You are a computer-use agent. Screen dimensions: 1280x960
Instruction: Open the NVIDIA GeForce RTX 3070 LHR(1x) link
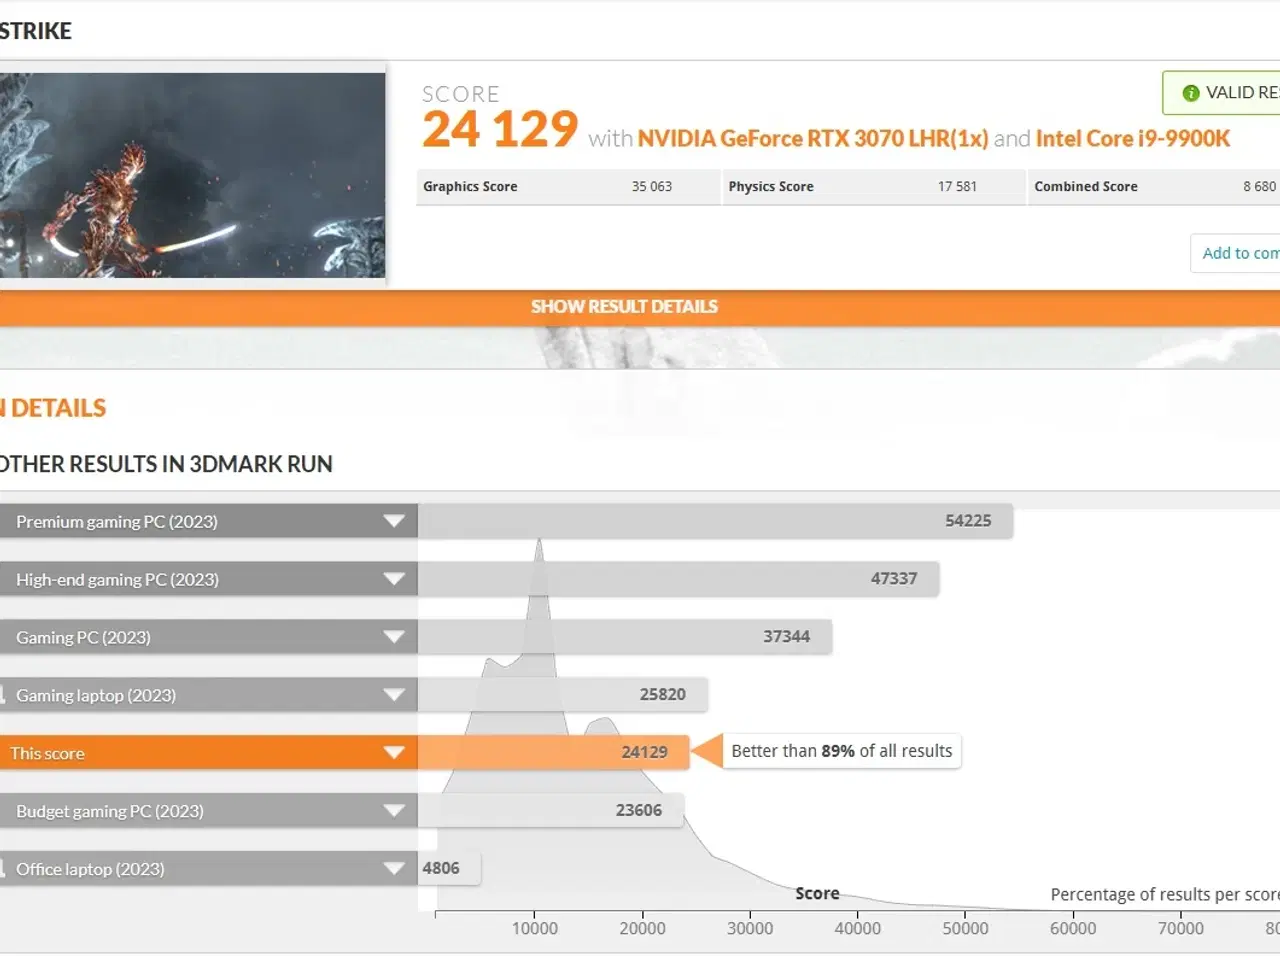coord(812,138)
